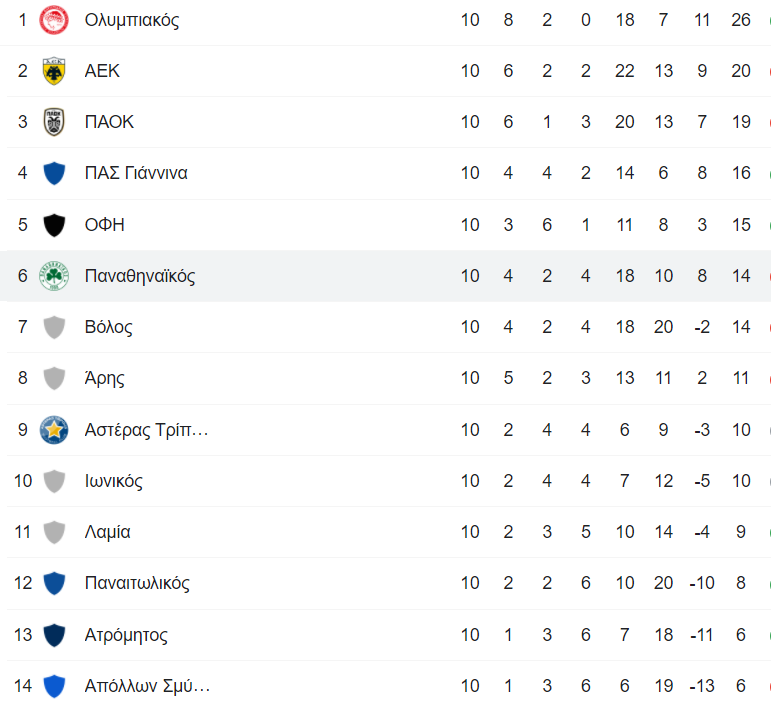
Task: Click the Ατρόμητος rank number 13
Action: (x=23, y=635)
